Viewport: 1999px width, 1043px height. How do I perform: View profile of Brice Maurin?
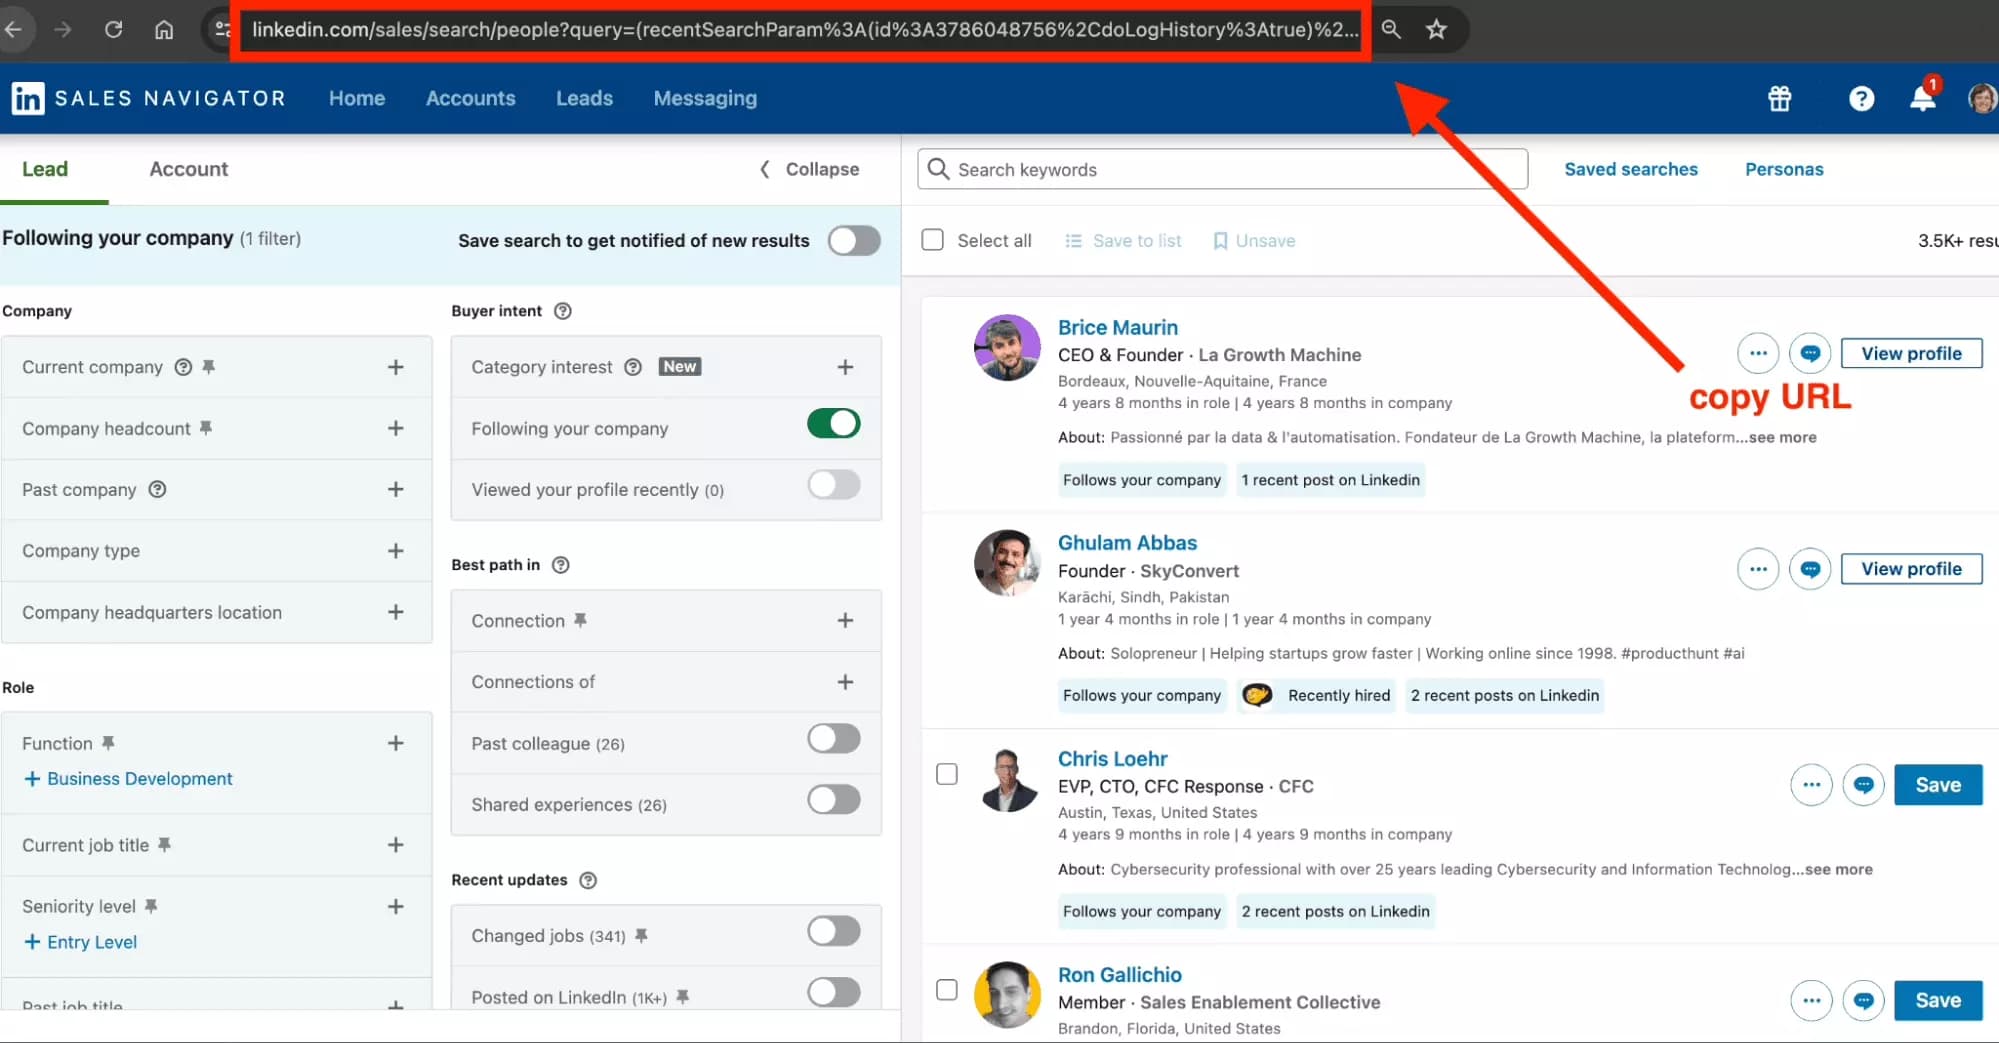click(x=1911, y=352)
